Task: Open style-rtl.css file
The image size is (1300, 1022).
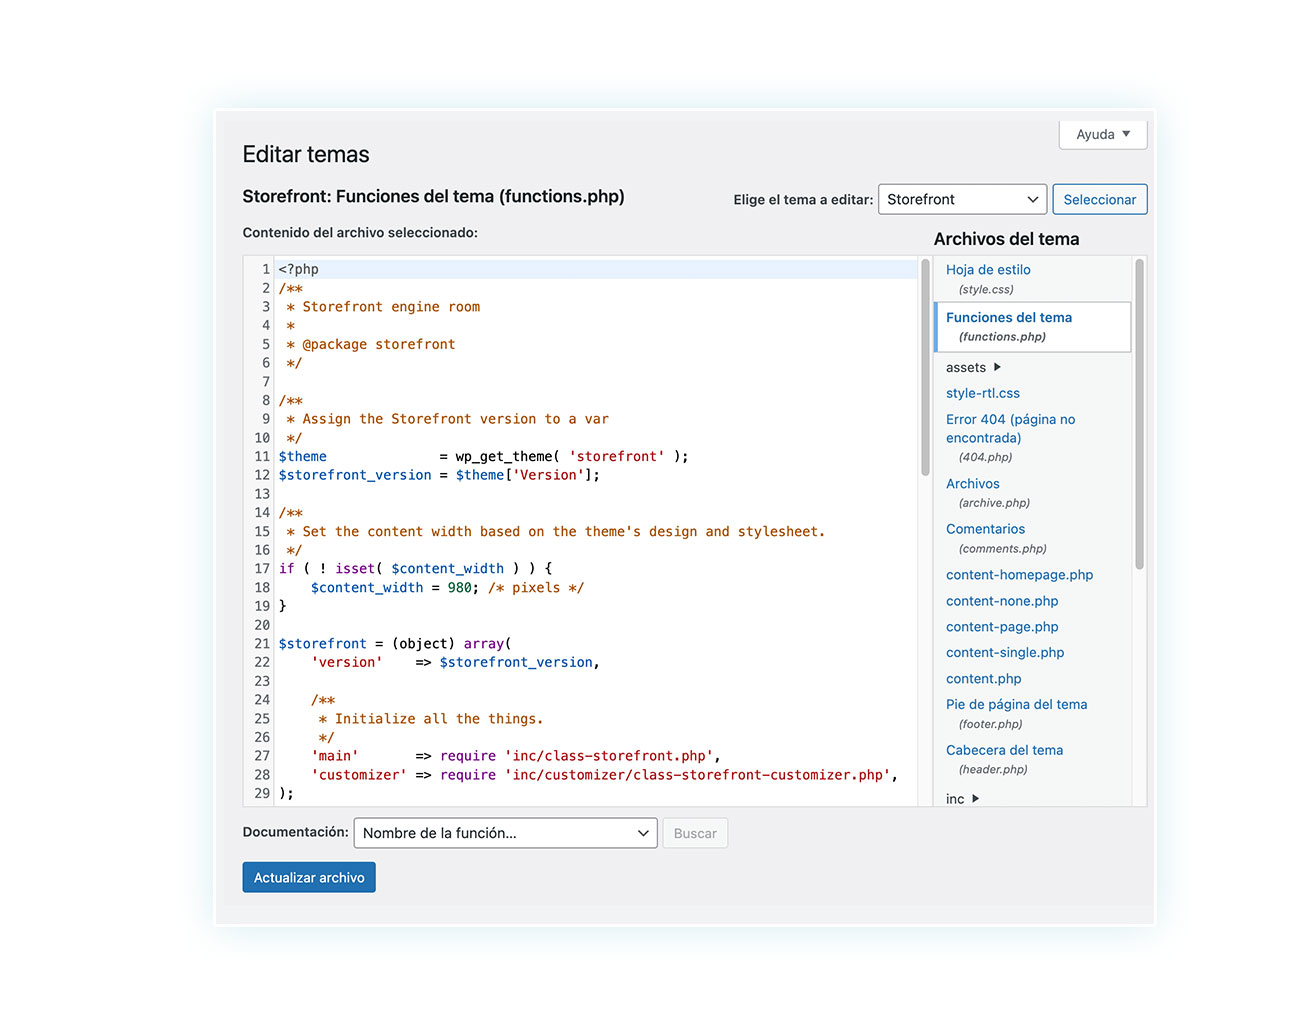Action: click(x=983, y=393)
